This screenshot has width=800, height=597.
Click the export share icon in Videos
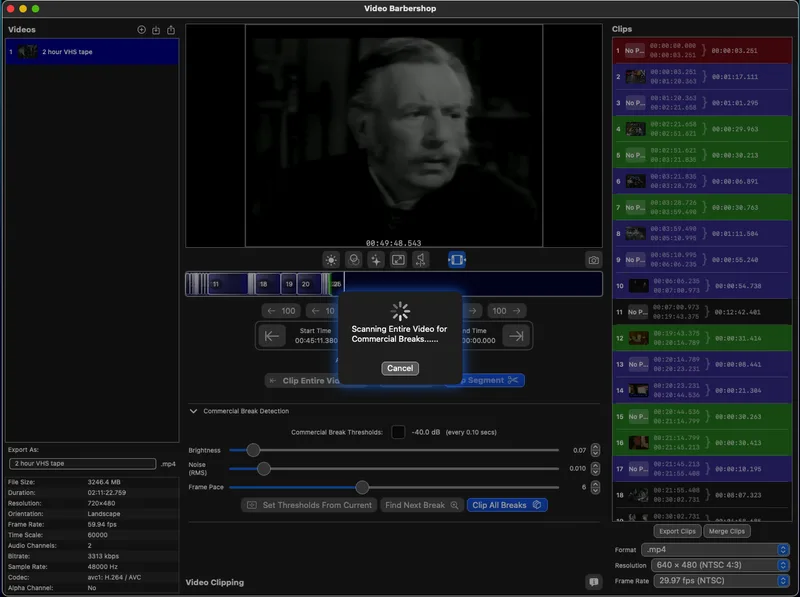(x=170, y=30)
